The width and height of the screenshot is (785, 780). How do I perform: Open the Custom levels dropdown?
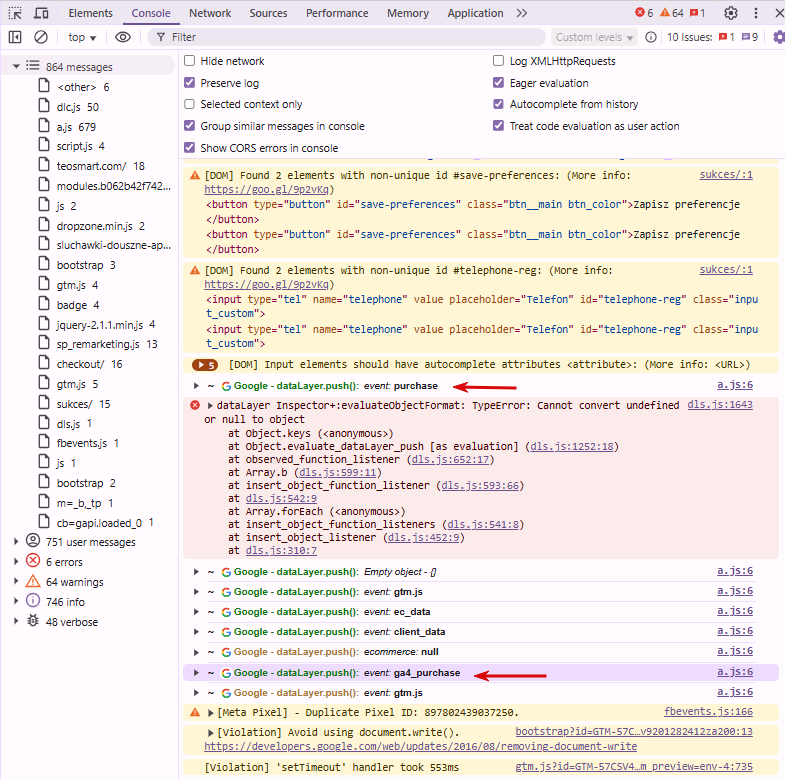[594, 37]
